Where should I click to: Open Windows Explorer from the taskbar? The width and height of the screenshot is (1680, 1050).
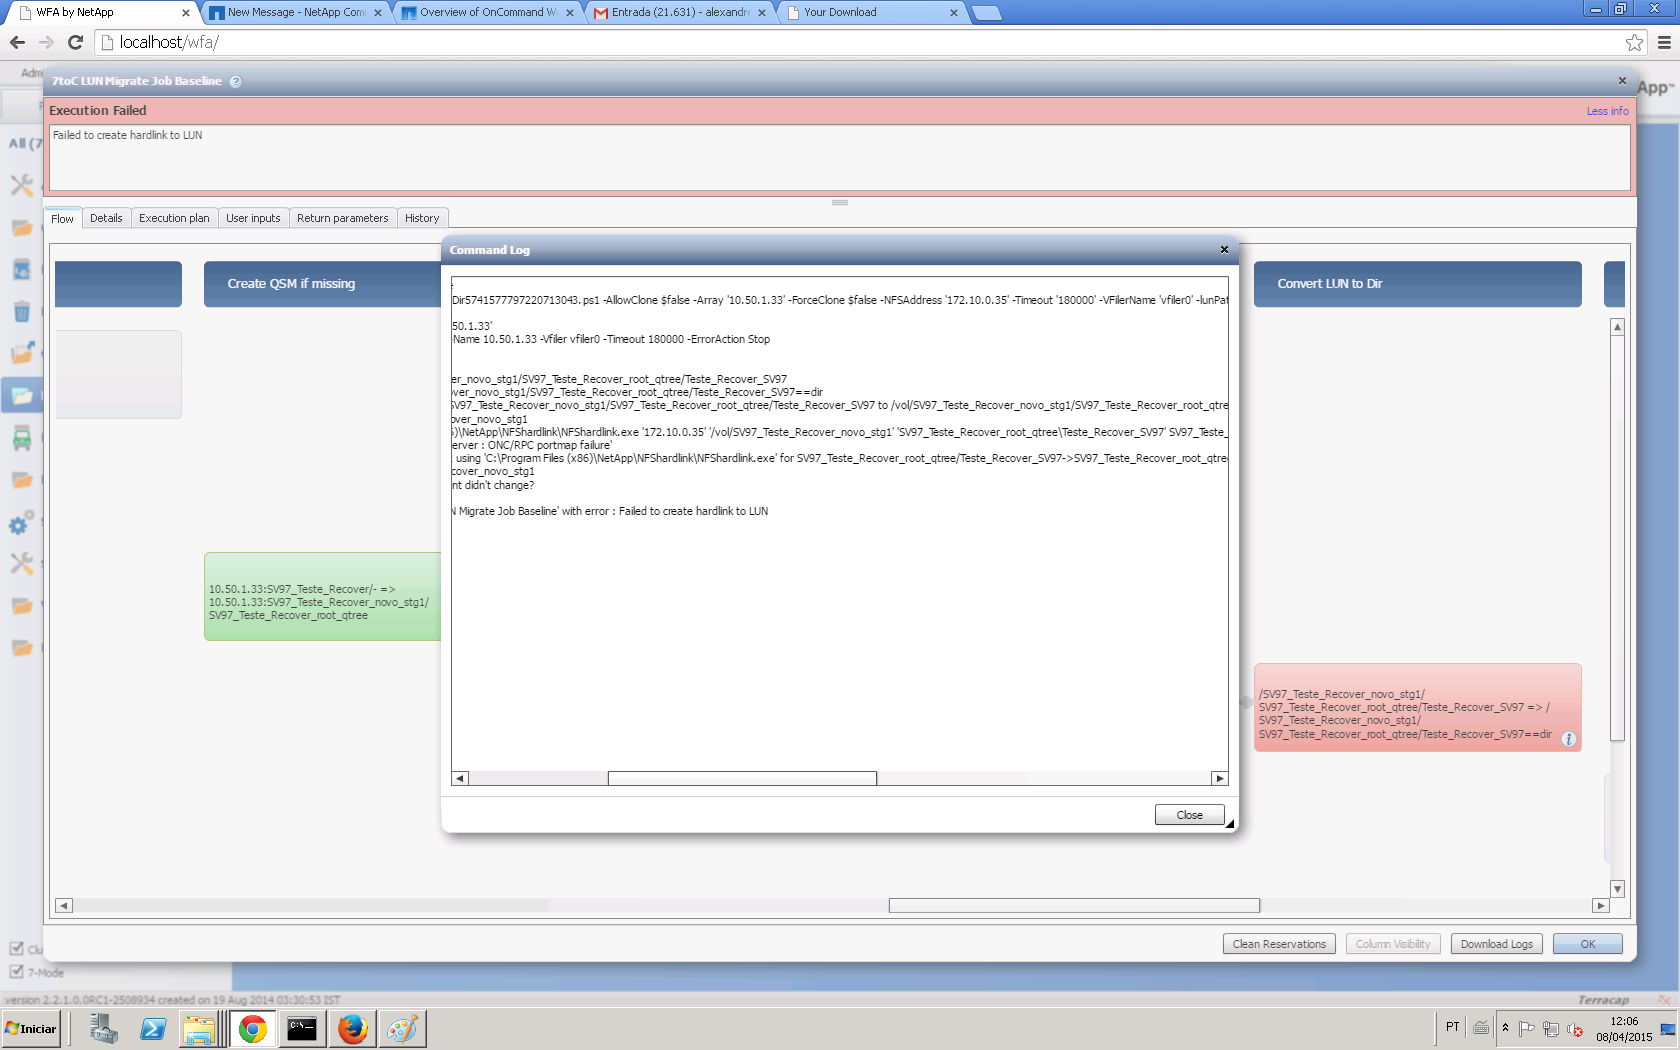200,1028
